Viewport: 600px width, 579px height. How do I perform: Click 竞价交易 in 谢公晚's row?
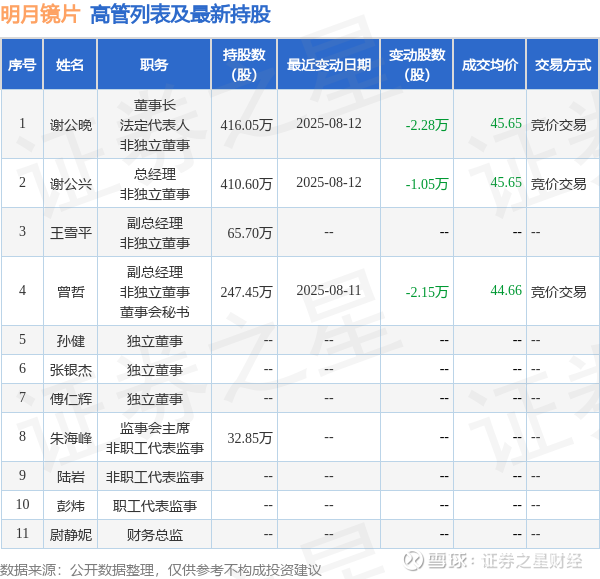coord(558,125)
